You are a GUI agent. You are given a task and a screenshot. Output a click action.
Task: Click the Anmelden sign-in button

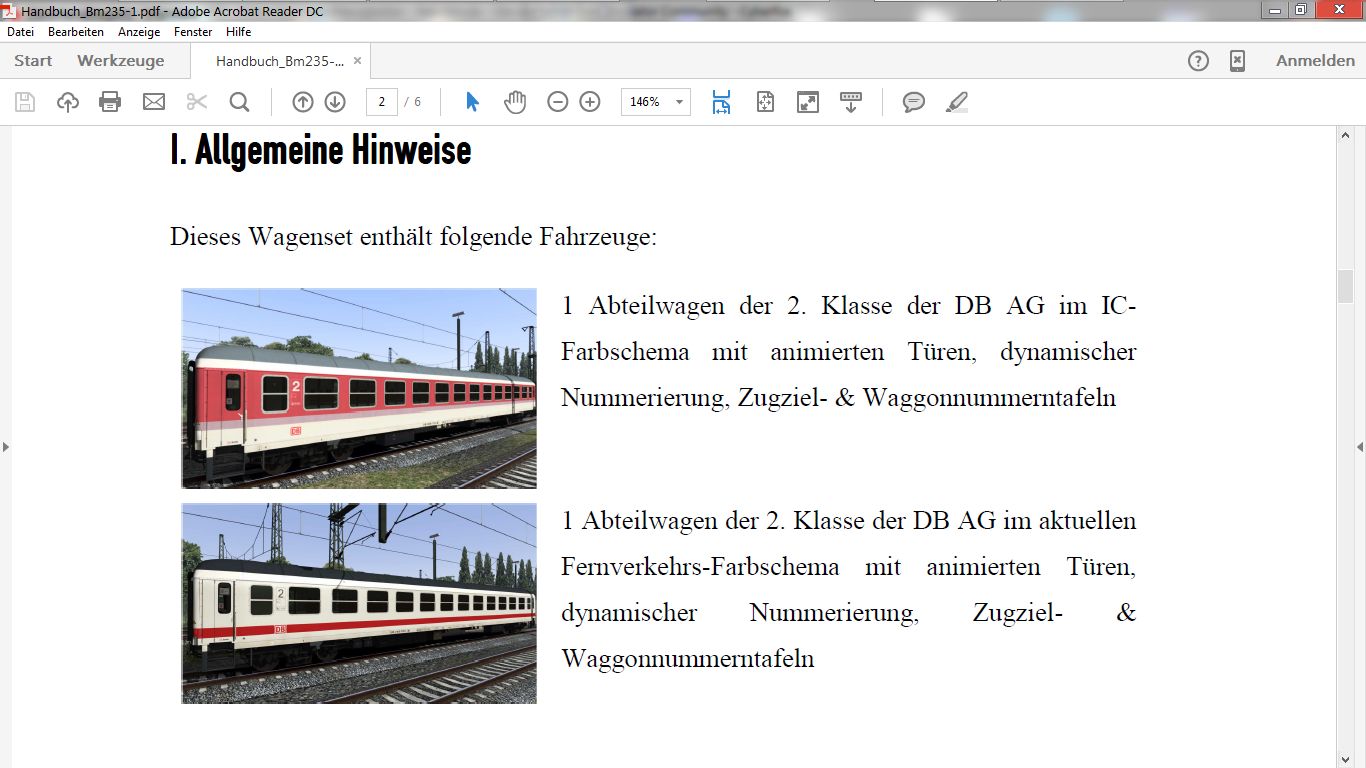point(1315,61)
